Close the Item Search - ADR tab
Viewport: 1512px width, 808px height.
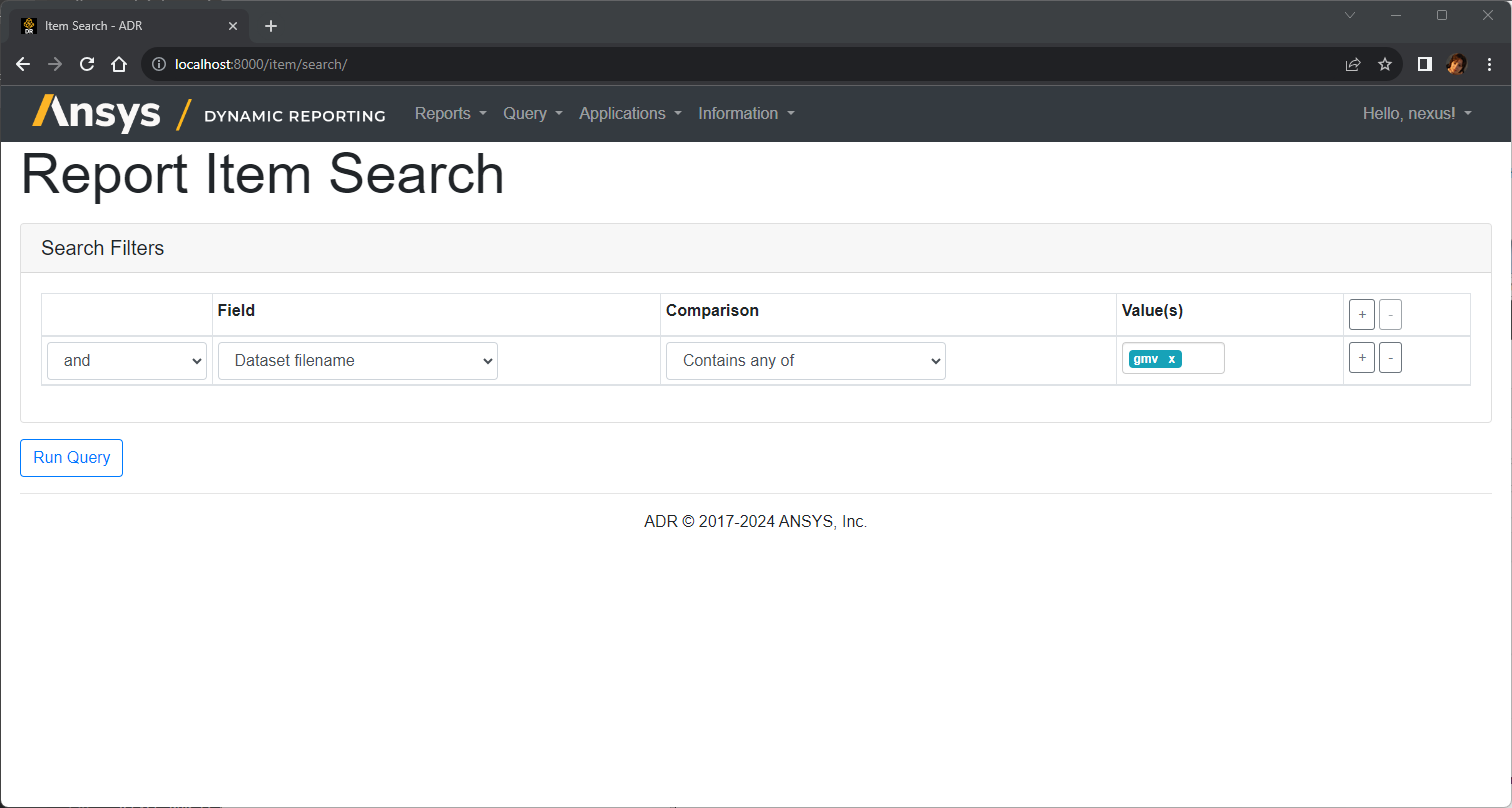coord(233,26)
